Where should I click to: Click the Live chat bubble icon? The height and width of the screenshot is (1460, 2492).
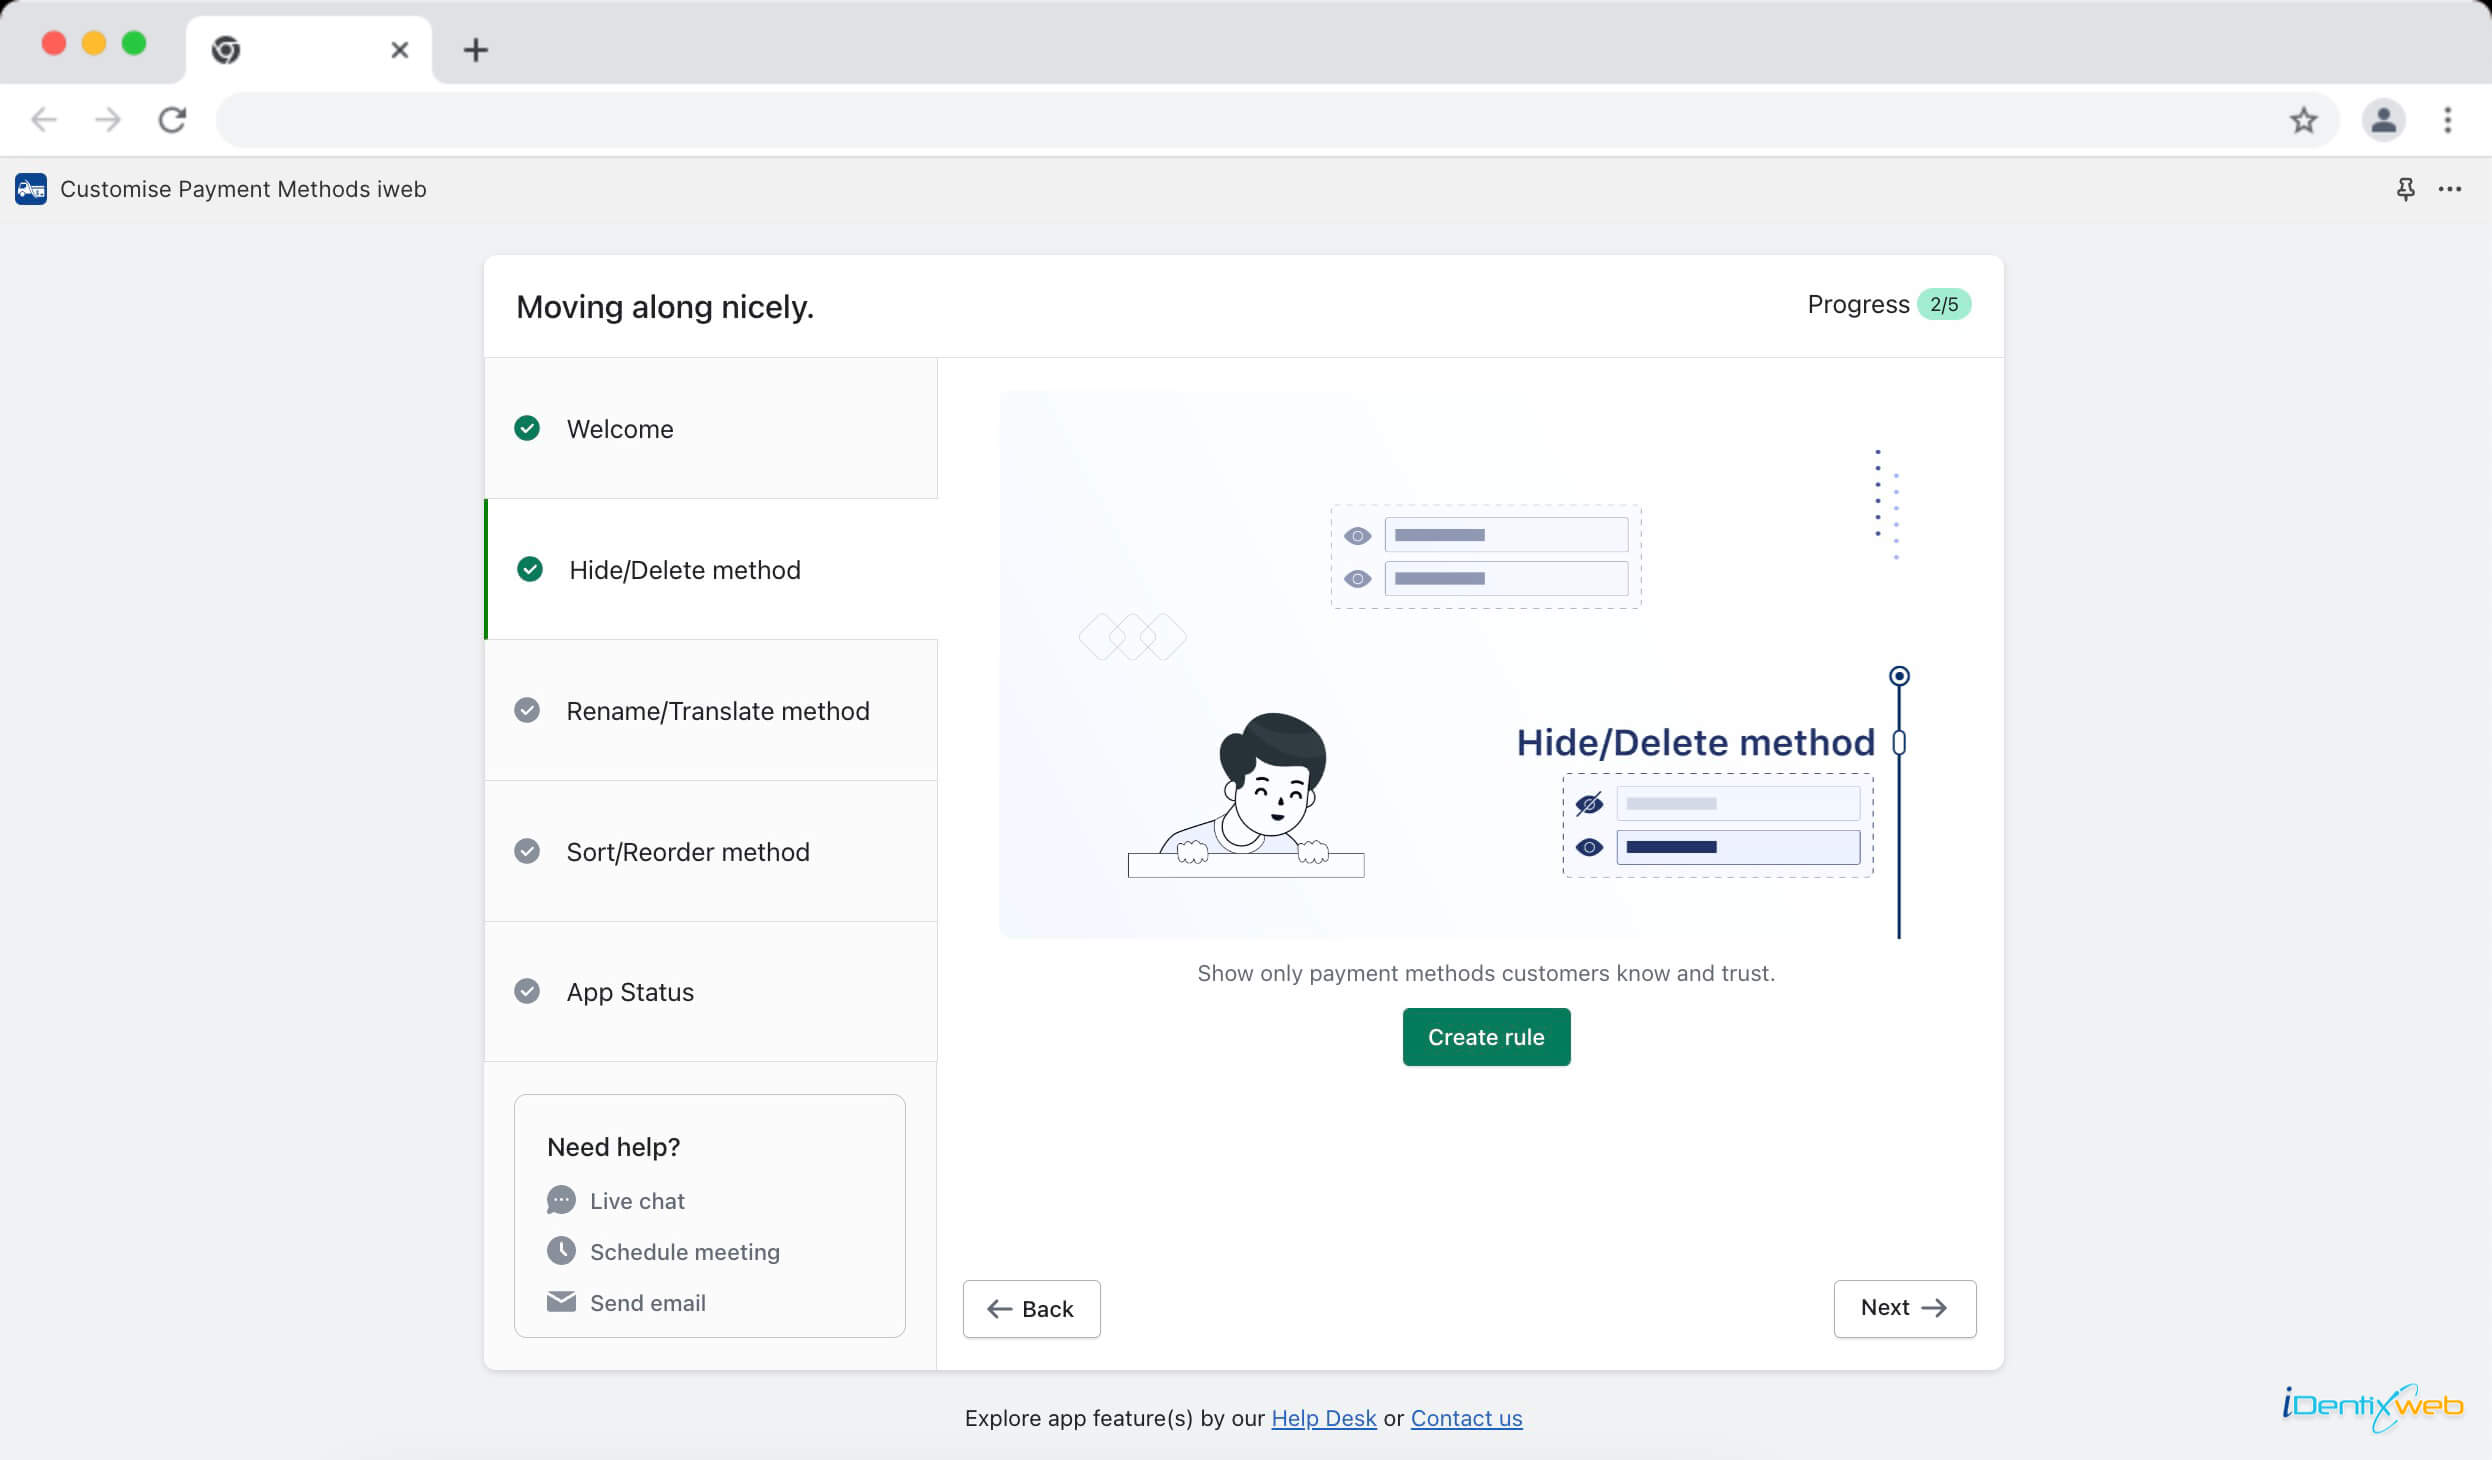(x=561, y=1200)
